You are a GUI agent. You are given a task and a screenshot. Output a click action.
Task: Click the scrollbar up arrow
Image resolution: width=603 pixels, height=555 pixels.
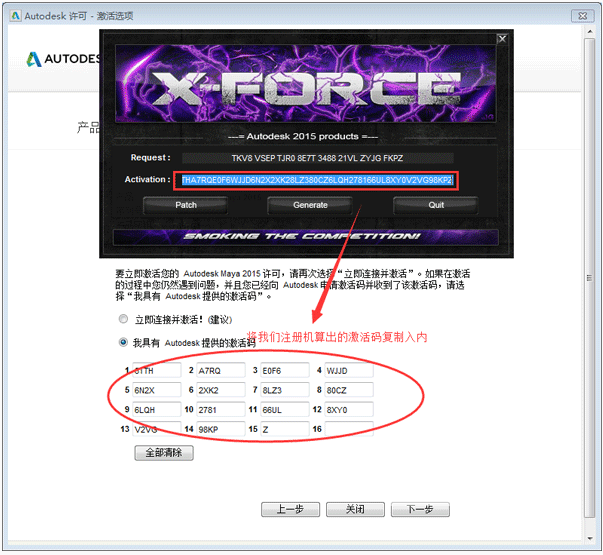point(589,31)
